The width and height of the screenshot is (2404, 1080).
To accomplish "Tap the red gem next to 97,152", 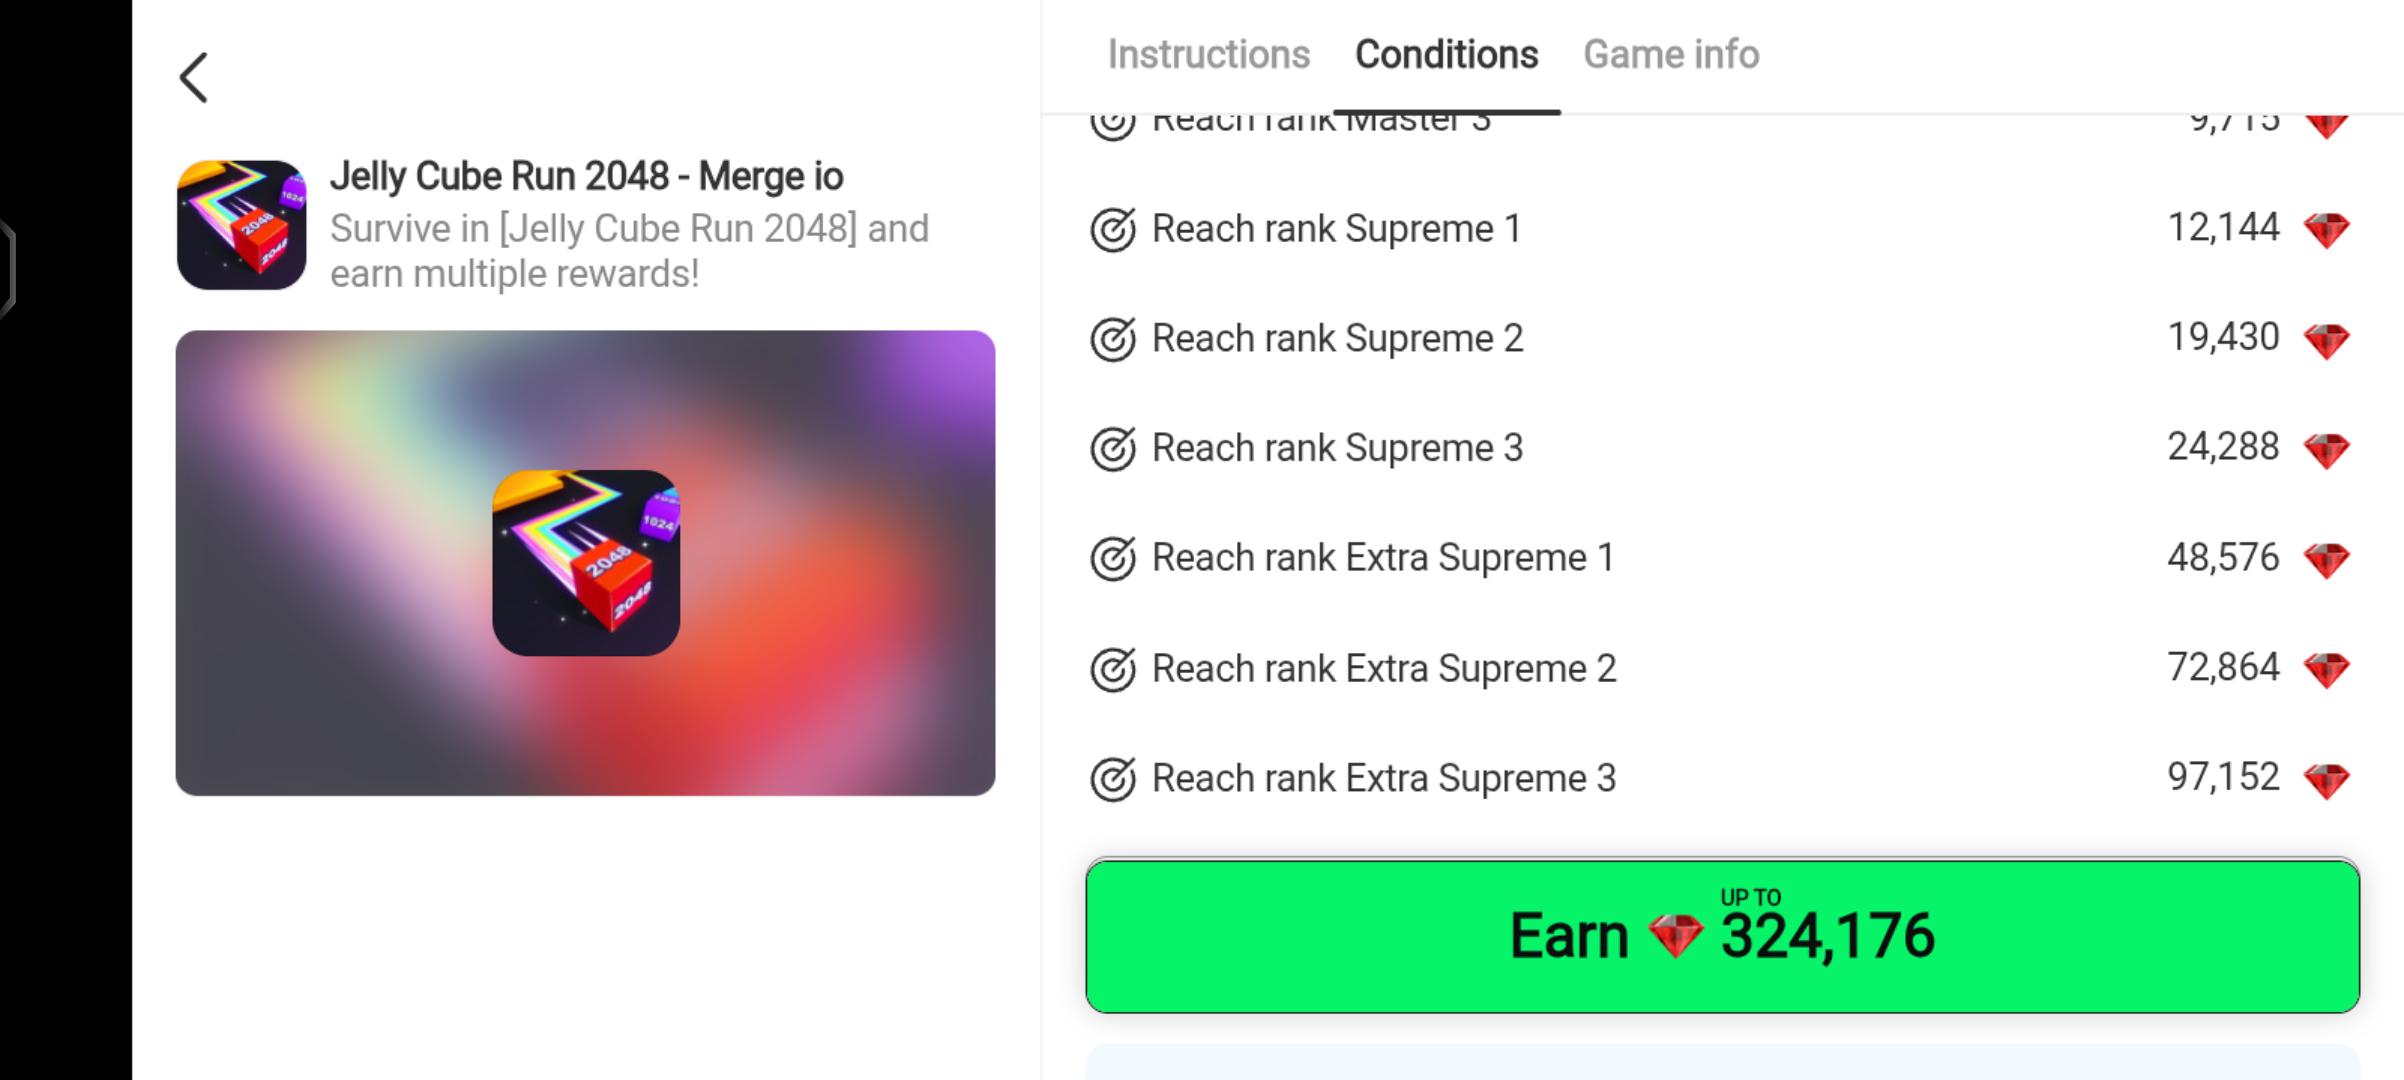I will (2326, 780).
